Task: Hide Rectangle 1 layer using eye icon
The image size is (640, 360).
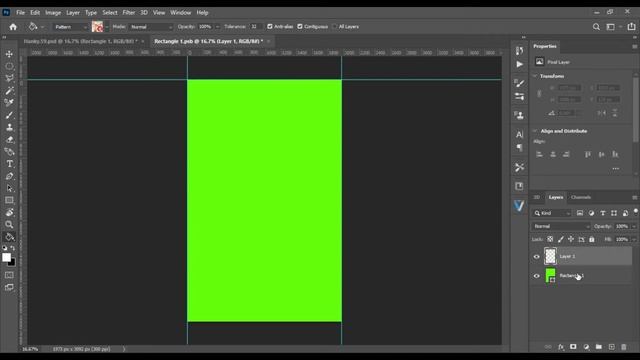Action: point(537,276)
